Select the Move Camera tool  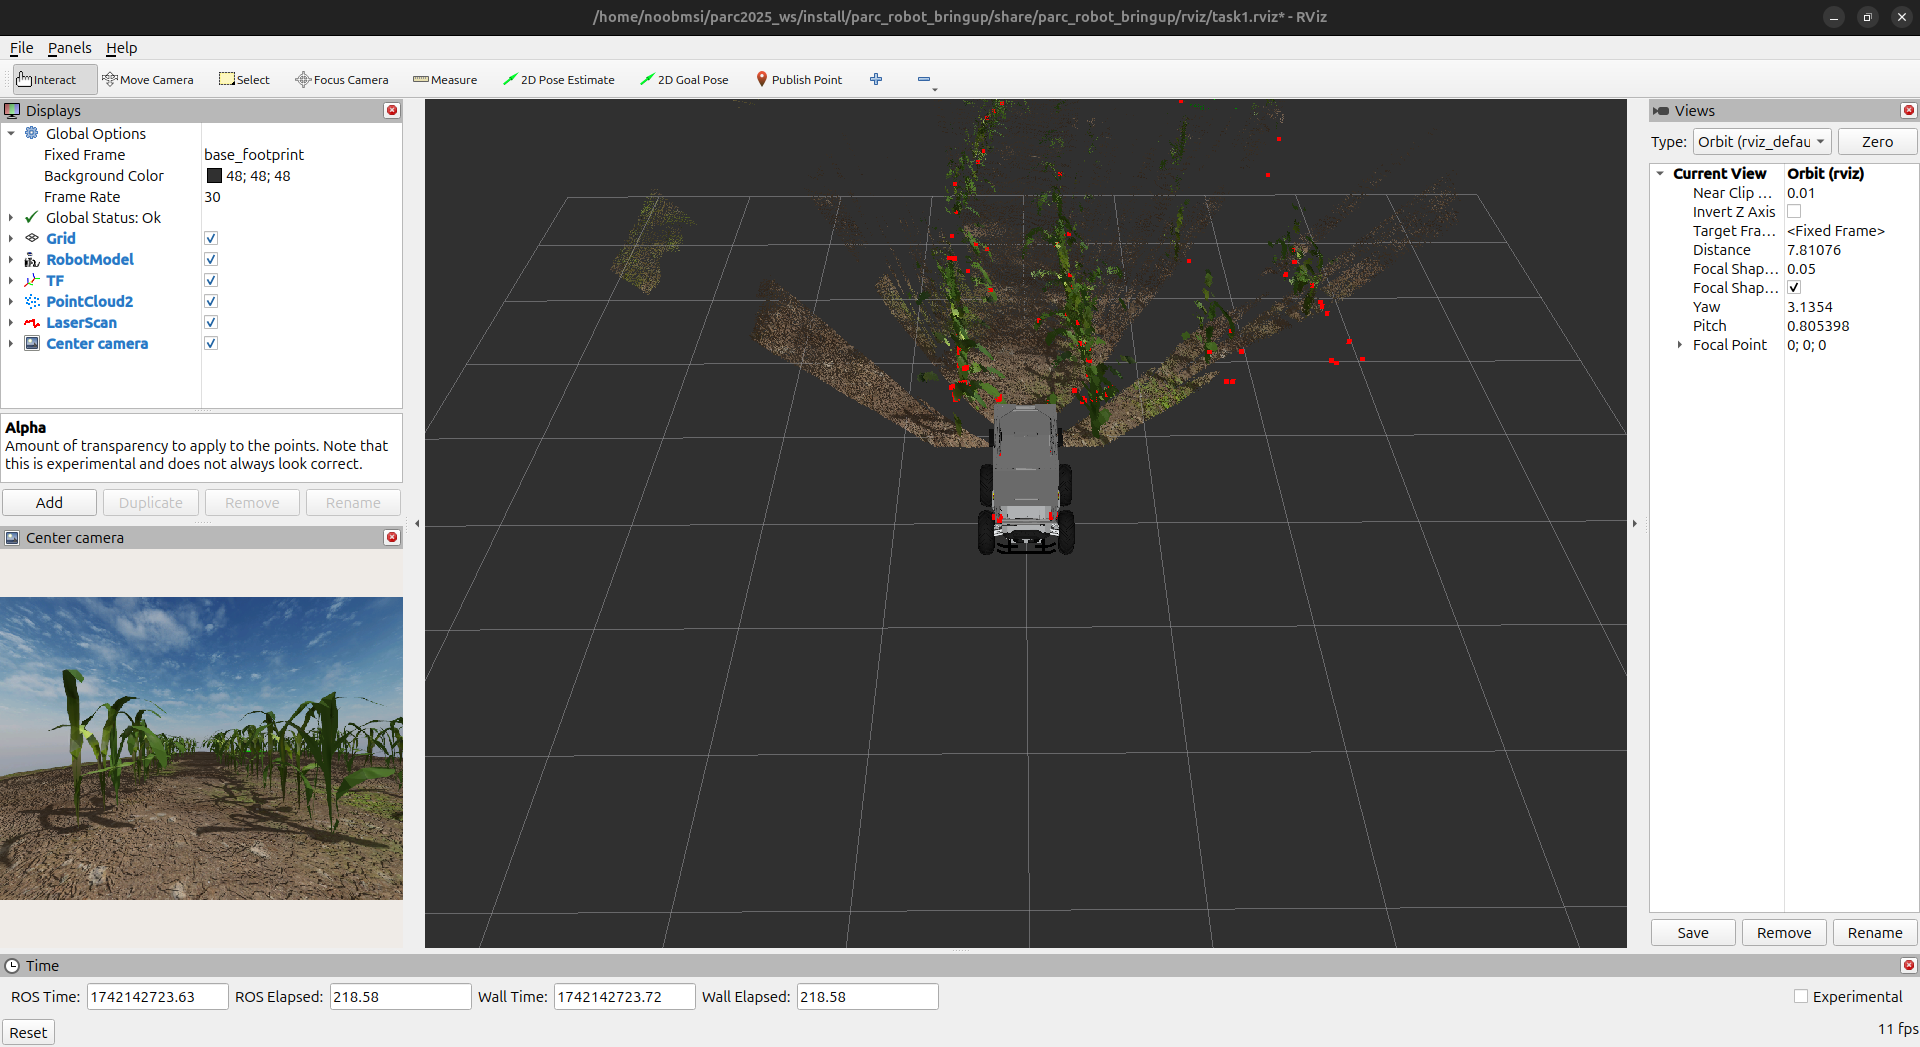click(x=148, y=80)
